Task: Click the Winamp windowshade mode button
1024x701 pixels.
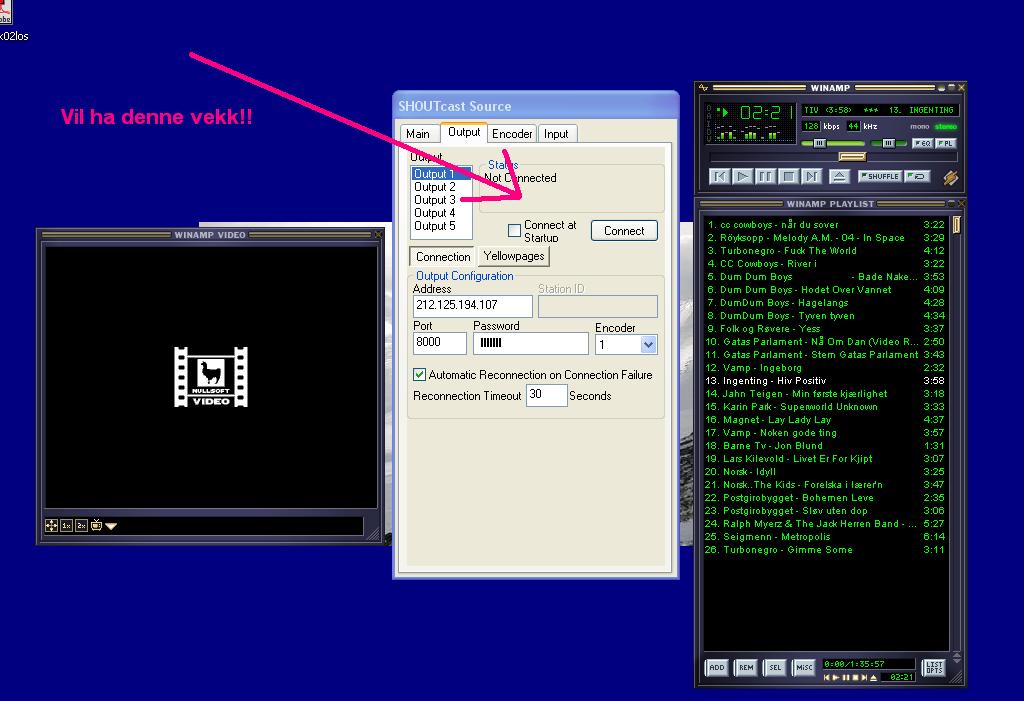Action: pyautogui.click(x=952, y=88)
